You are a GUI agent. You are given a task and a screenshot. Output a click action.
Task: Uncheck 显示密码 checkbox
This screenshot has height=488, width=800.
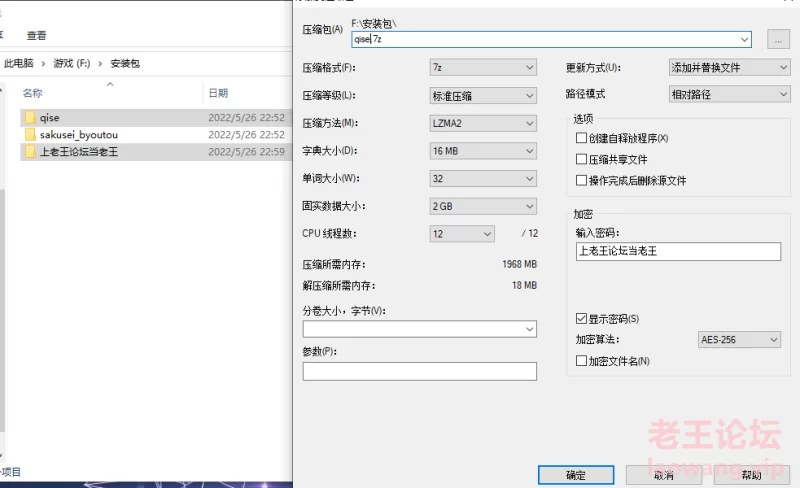click(581, 319)
